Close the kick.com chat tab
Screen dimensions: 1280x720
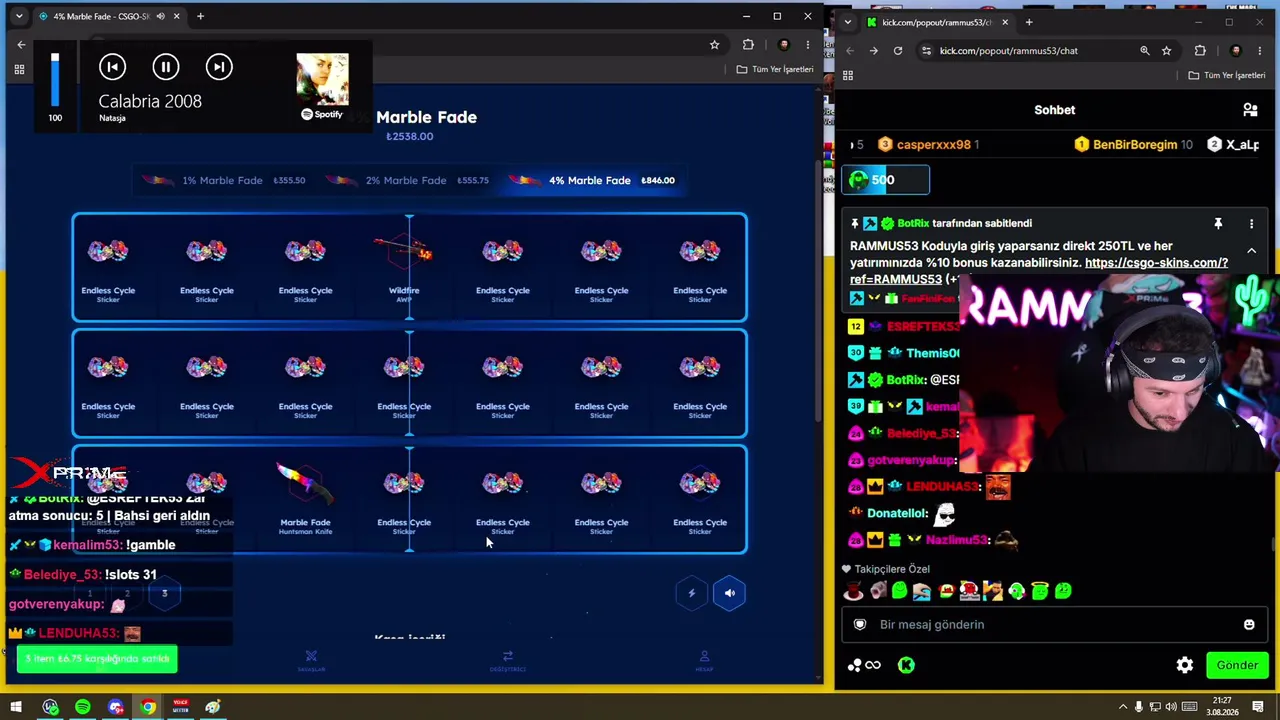pyautogui.click(x=1005, y=22)
